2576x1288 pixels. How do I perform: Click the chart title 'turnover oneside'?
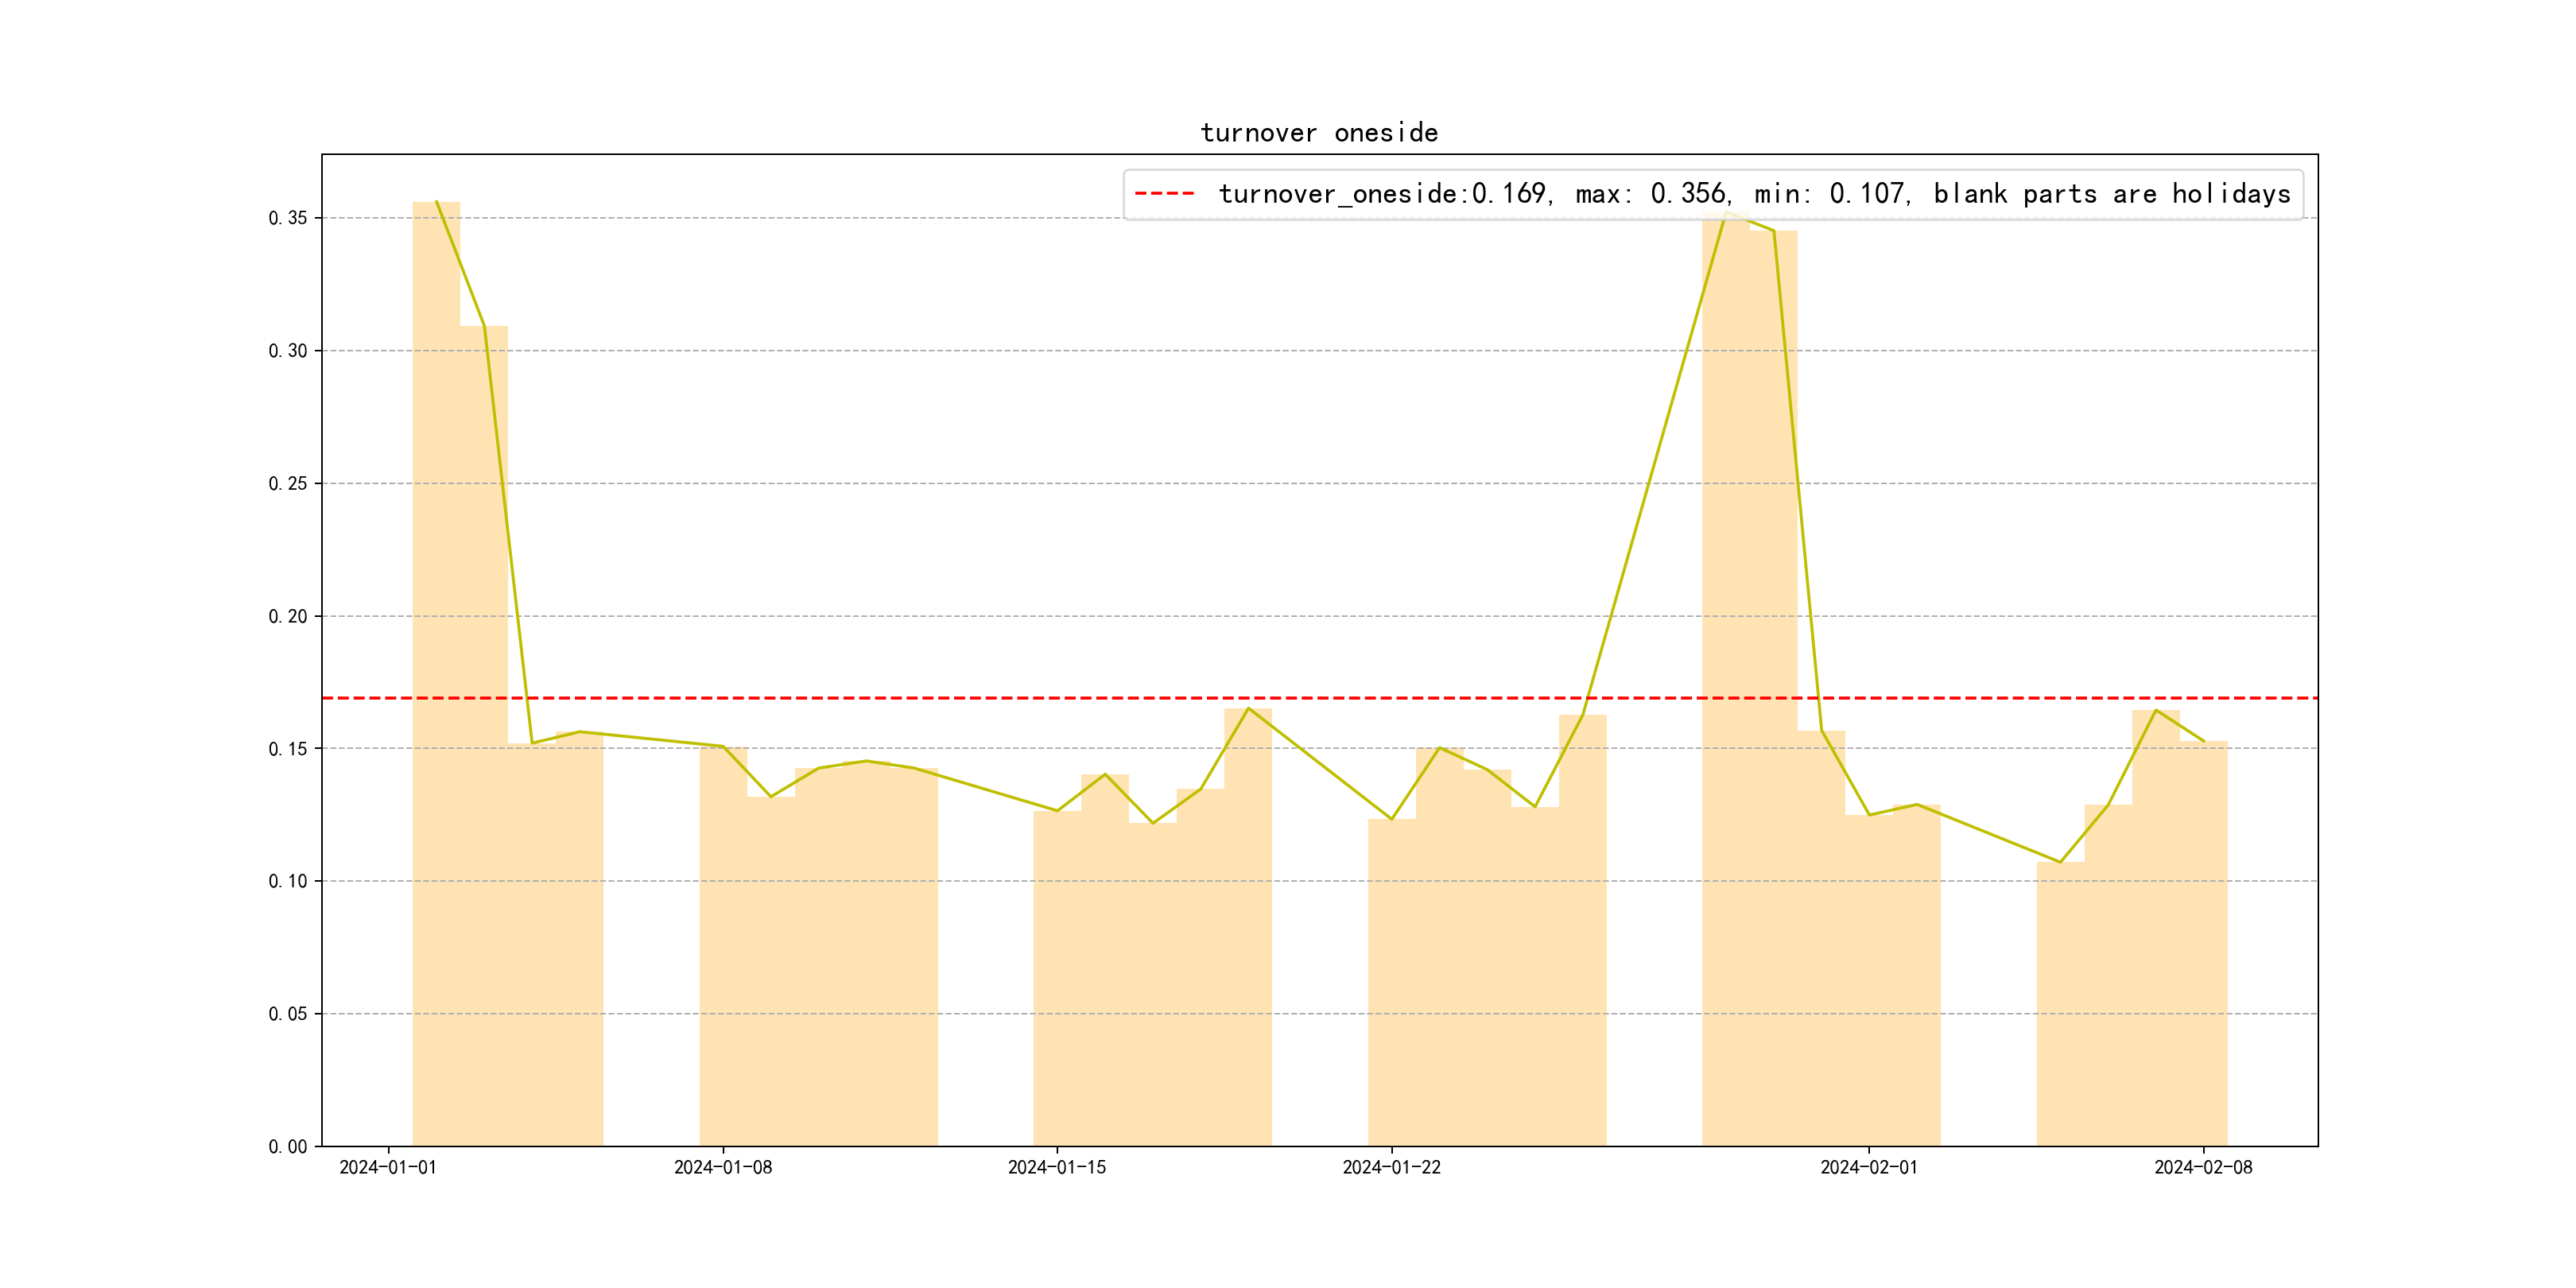tap(1319, 133)
